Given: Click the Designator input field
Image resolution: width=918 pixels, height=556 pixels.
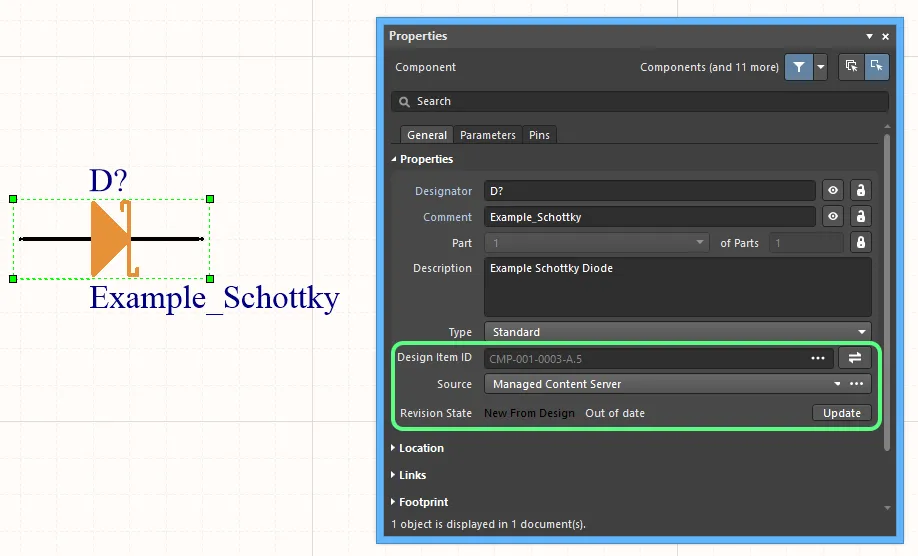Looking at the screenshot, I should (x=650, y=191).
